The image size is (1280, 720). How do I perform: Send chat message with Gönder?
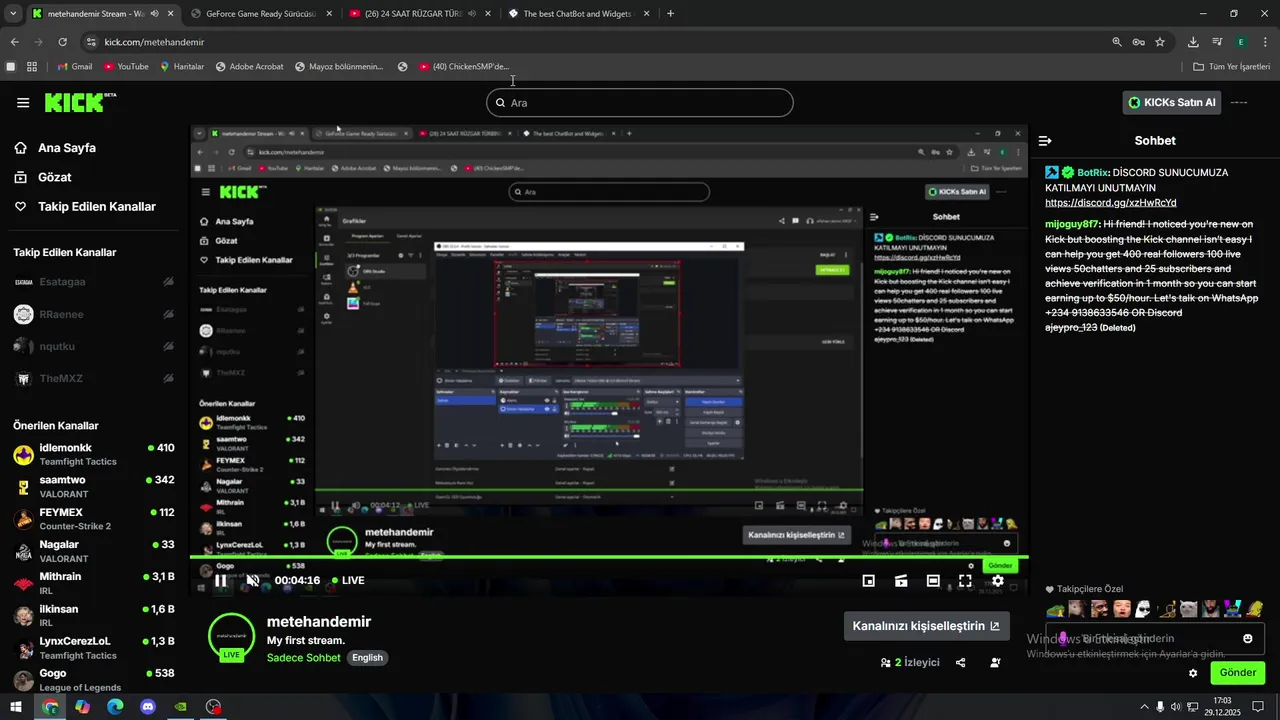1237,672
